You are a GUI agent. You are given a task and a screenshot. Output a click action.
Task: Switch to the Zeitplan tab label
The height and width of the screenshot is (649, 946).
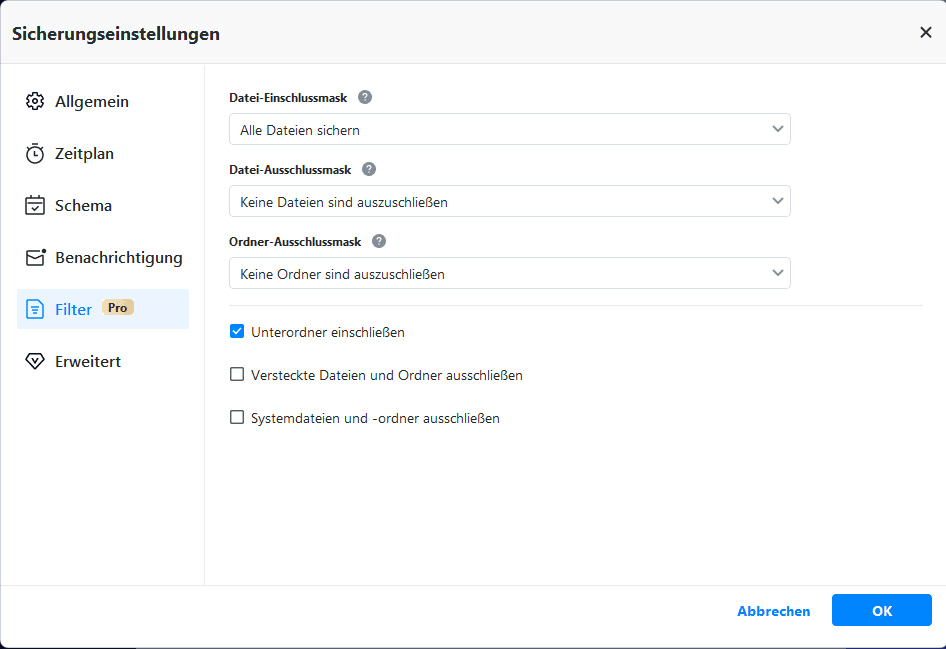tap(84, 154)
